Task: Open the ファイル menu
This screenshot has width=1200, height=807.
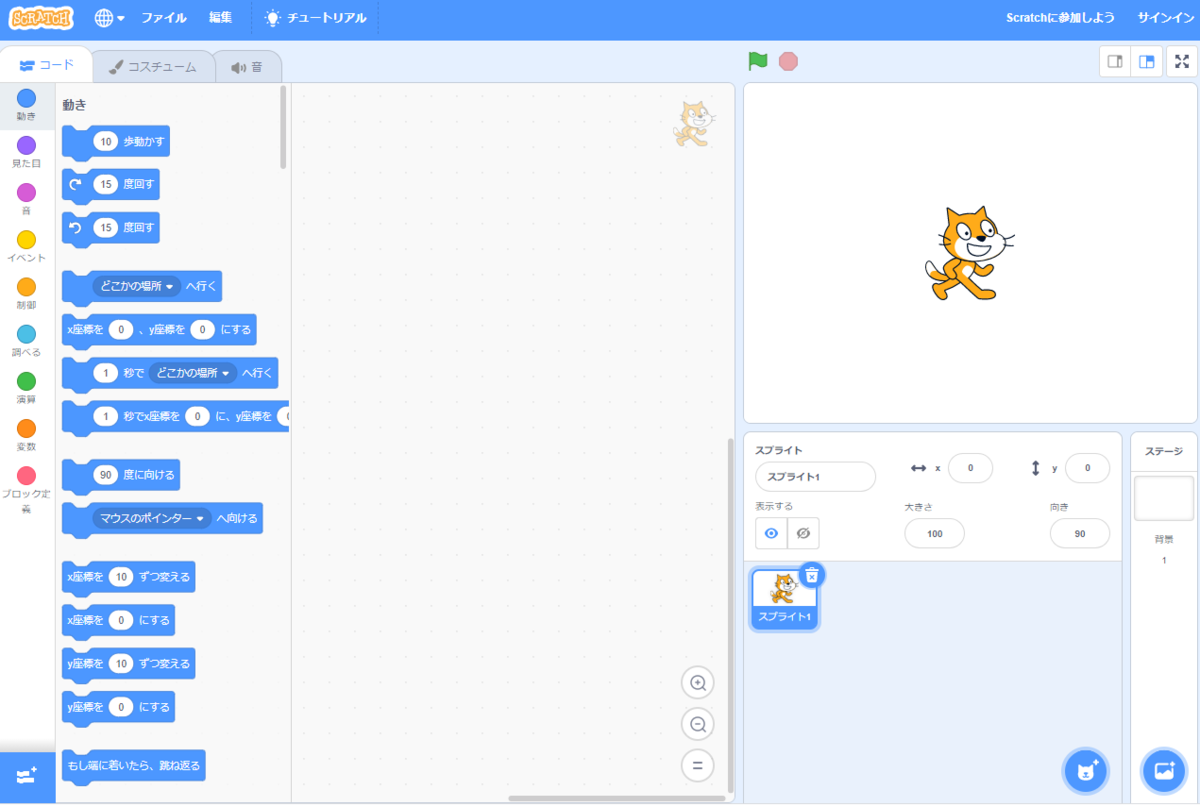Action: 164,18
